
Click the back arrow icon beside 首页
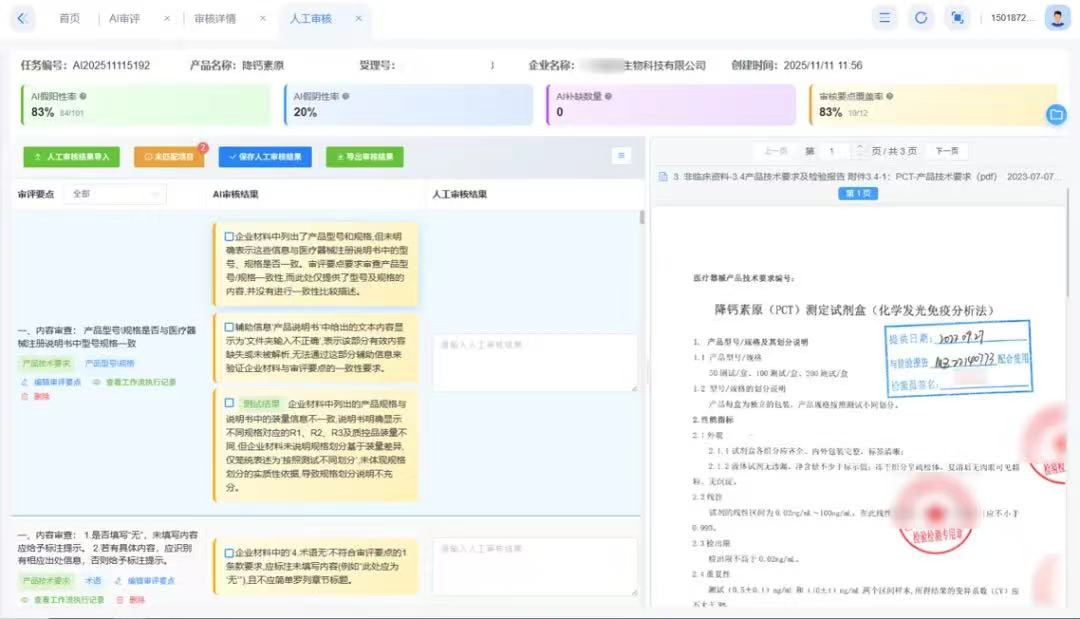22,19
